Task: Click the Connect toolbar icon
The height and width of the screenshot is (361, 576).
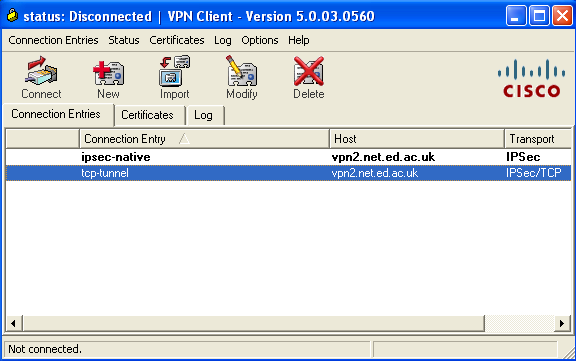Action: click(x=41, y=78)
